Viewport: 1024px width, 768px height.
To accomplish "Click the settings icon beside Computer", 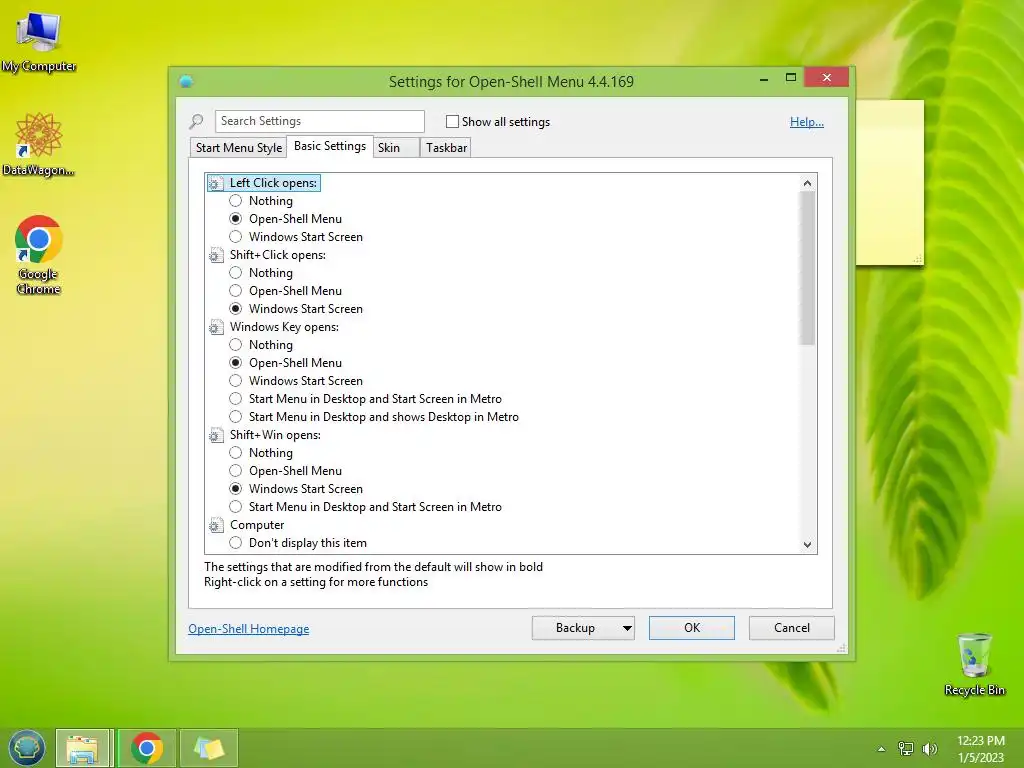I will [x=216, y=525].
